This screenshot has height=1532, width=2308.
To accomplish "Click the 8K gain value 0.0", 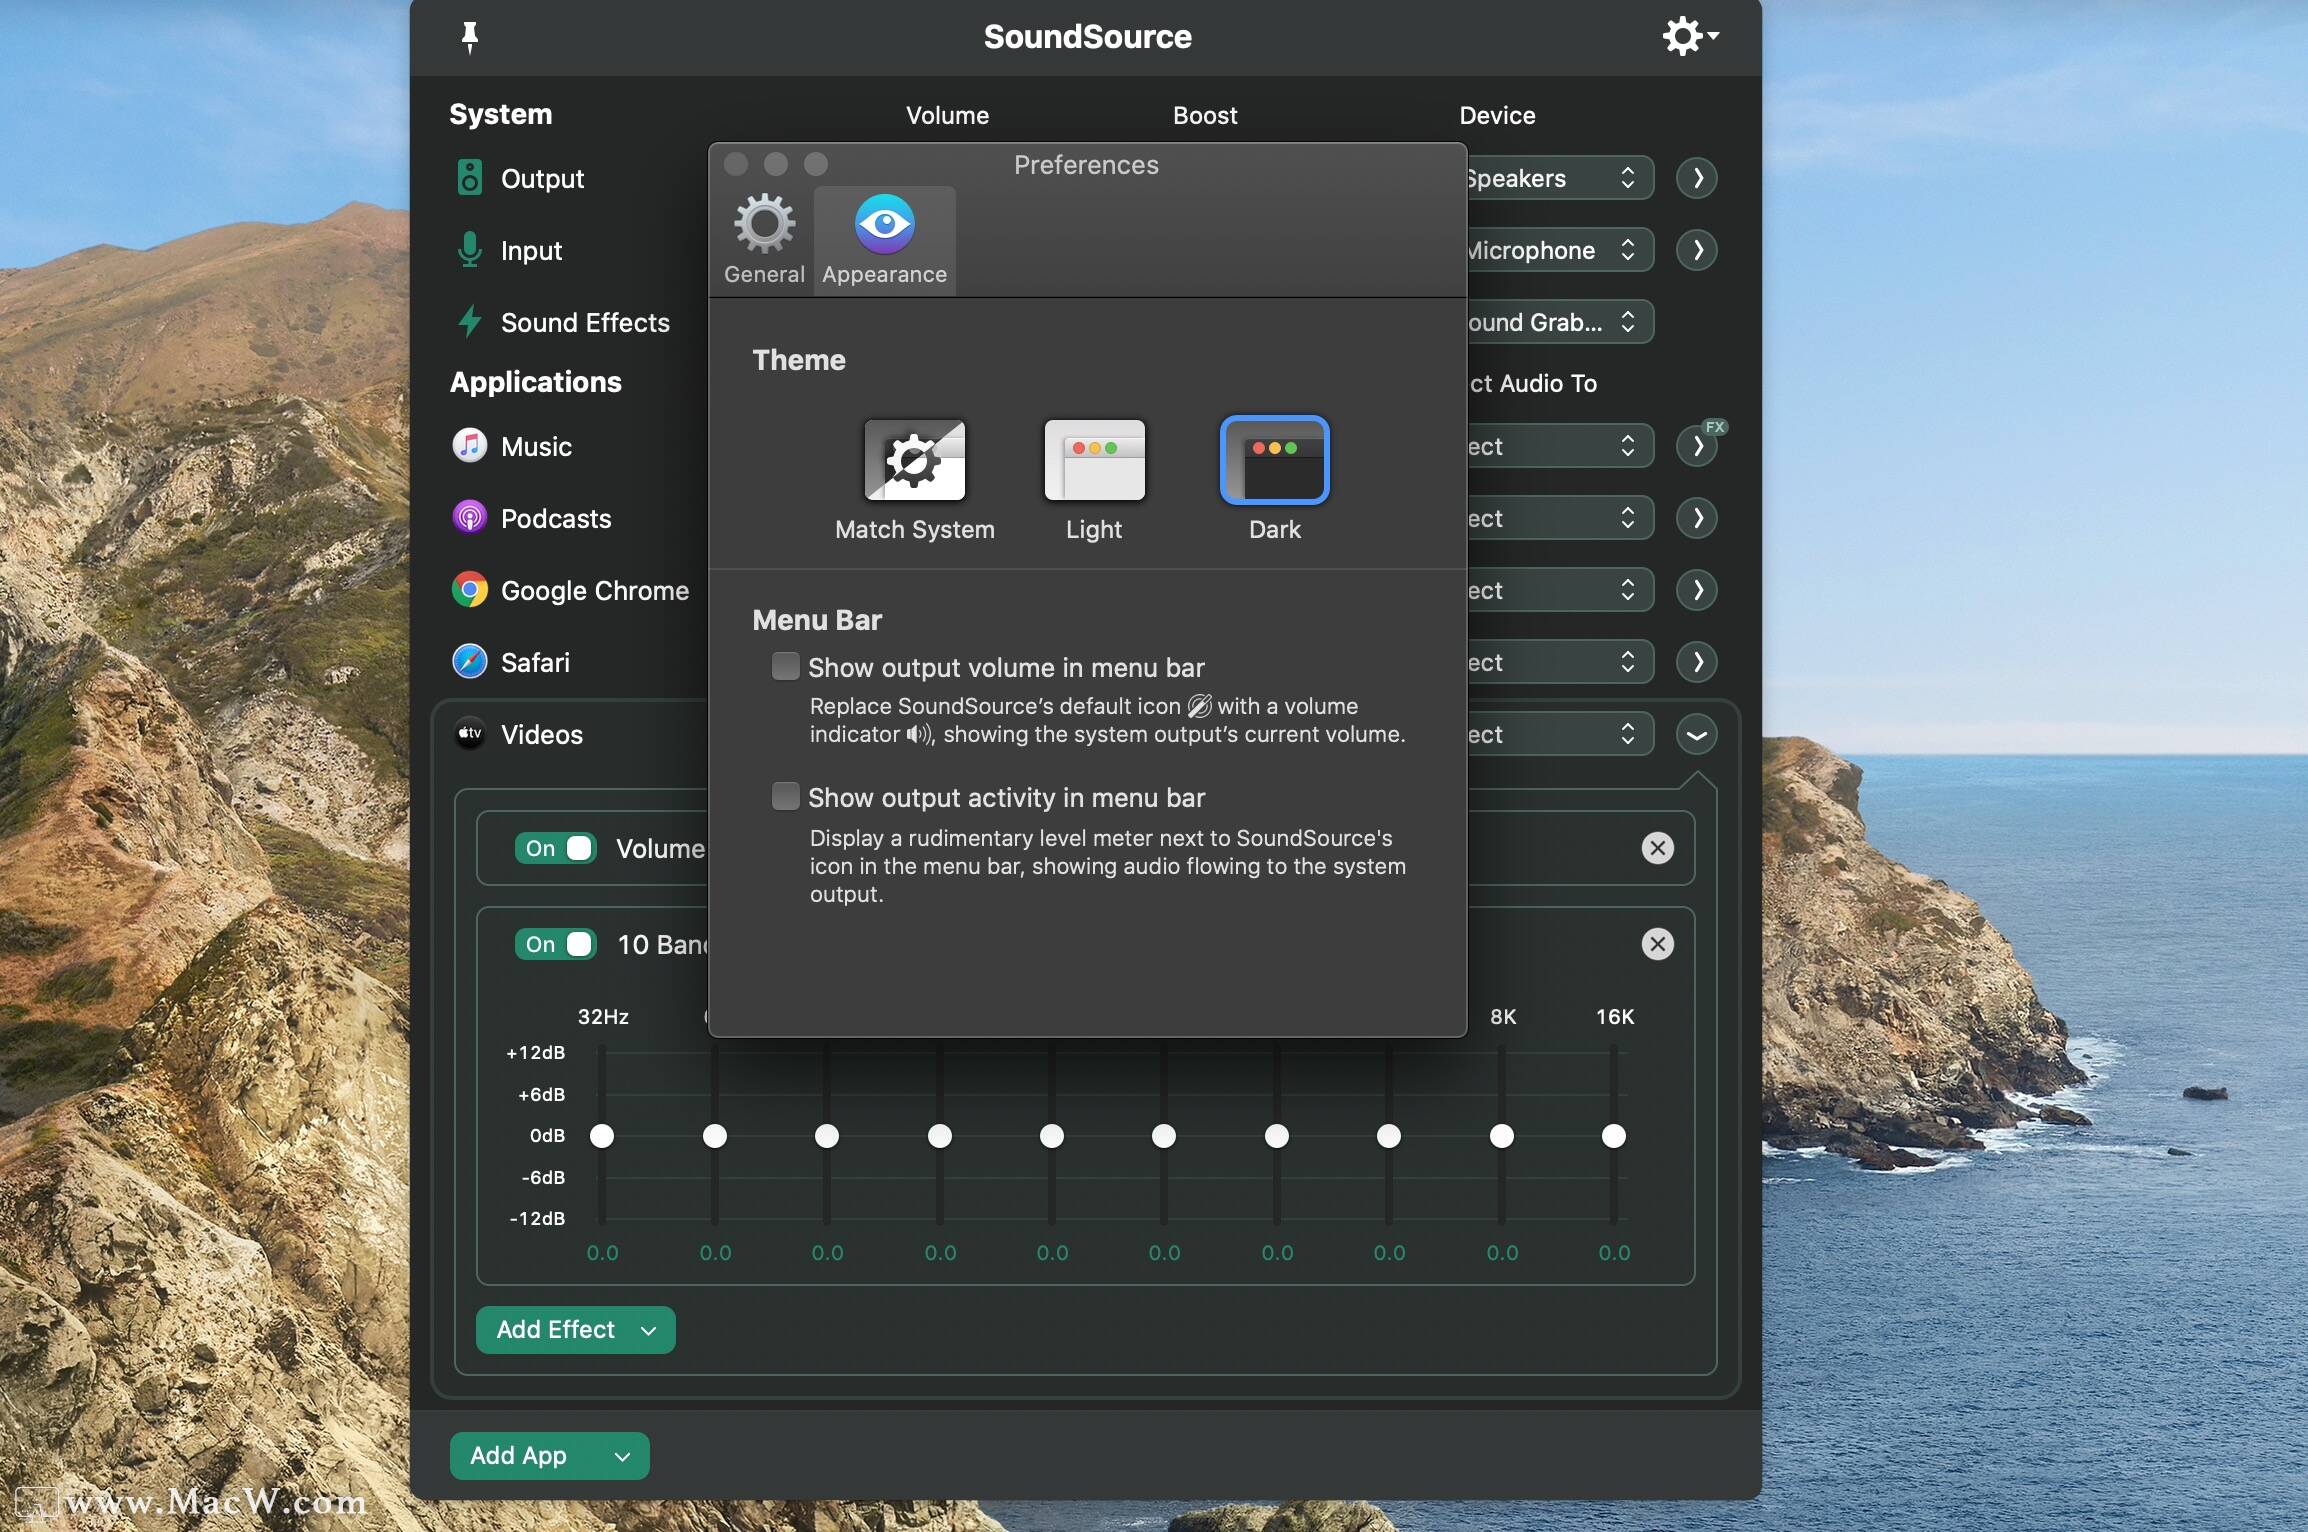I will [x=1502, y=1253].
